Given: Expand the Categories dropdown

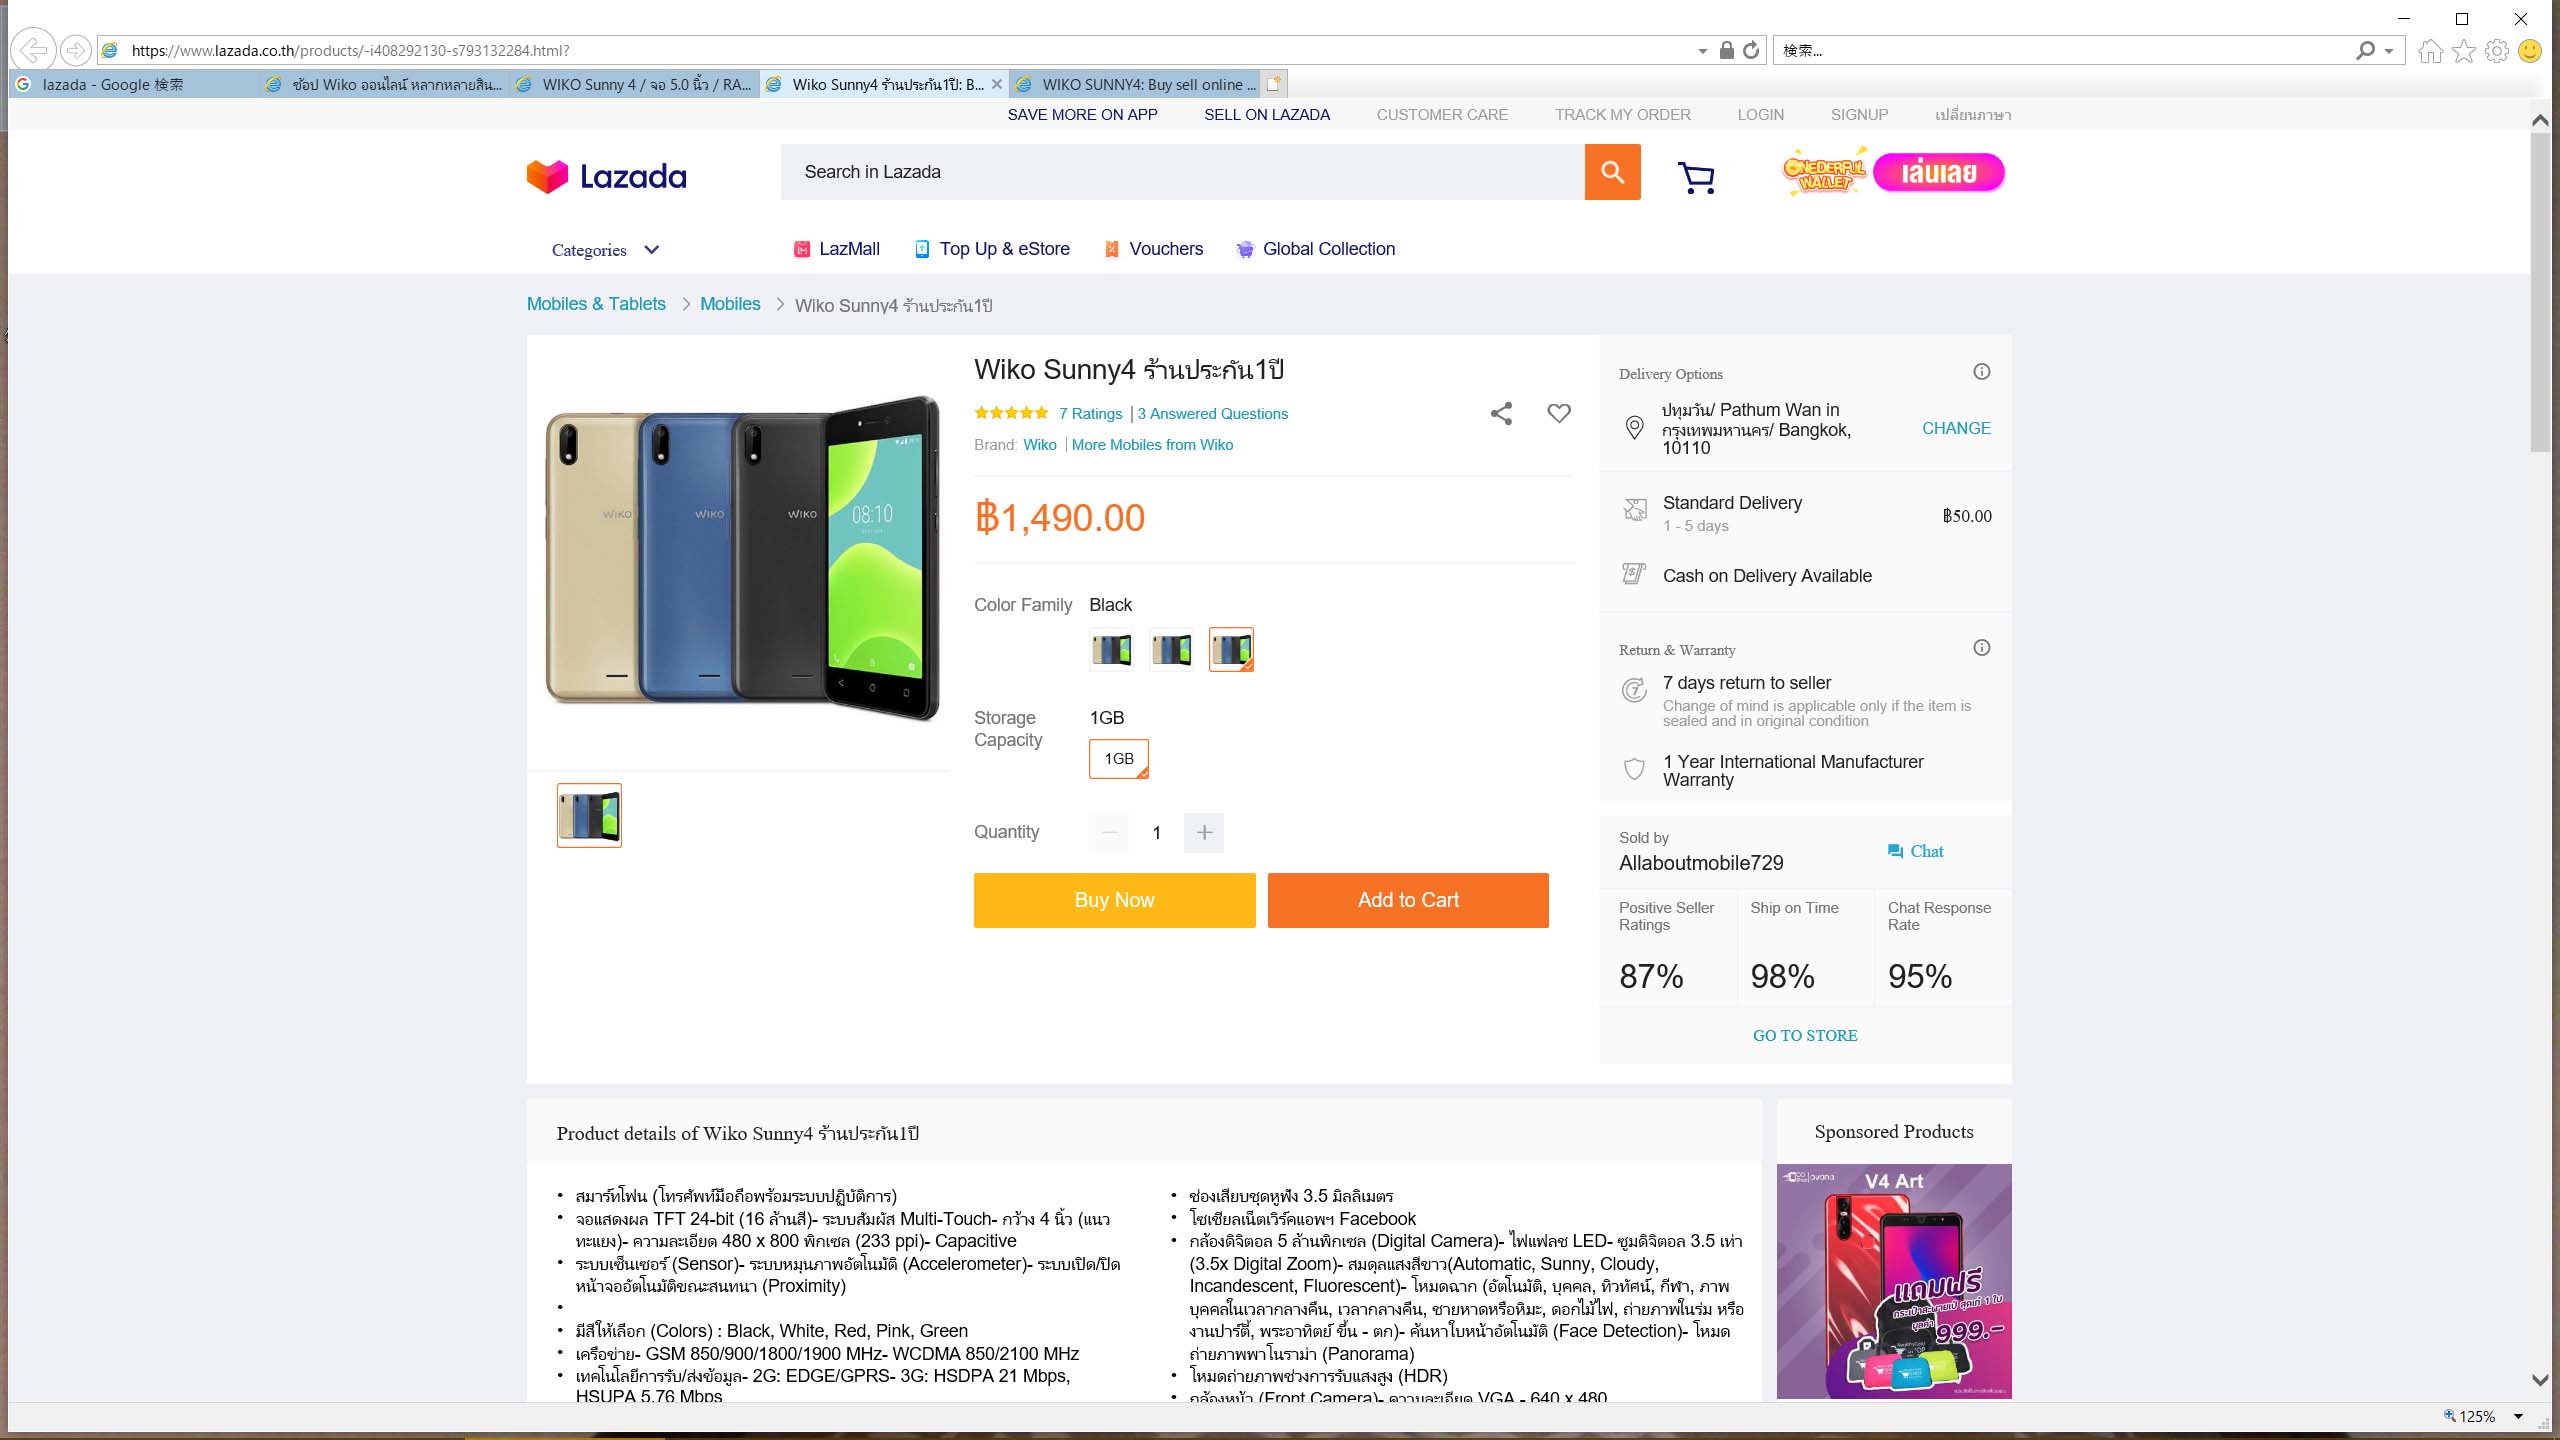Looking at the screenshot, I should 605,250.
